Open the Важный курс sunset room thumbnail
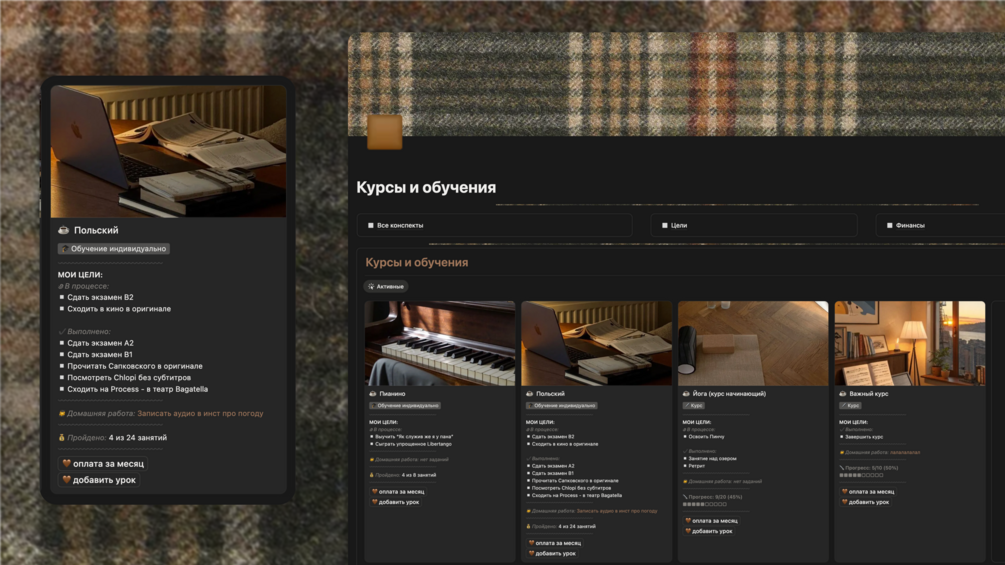Screen dimensions: 1005x565 [909, 343]
